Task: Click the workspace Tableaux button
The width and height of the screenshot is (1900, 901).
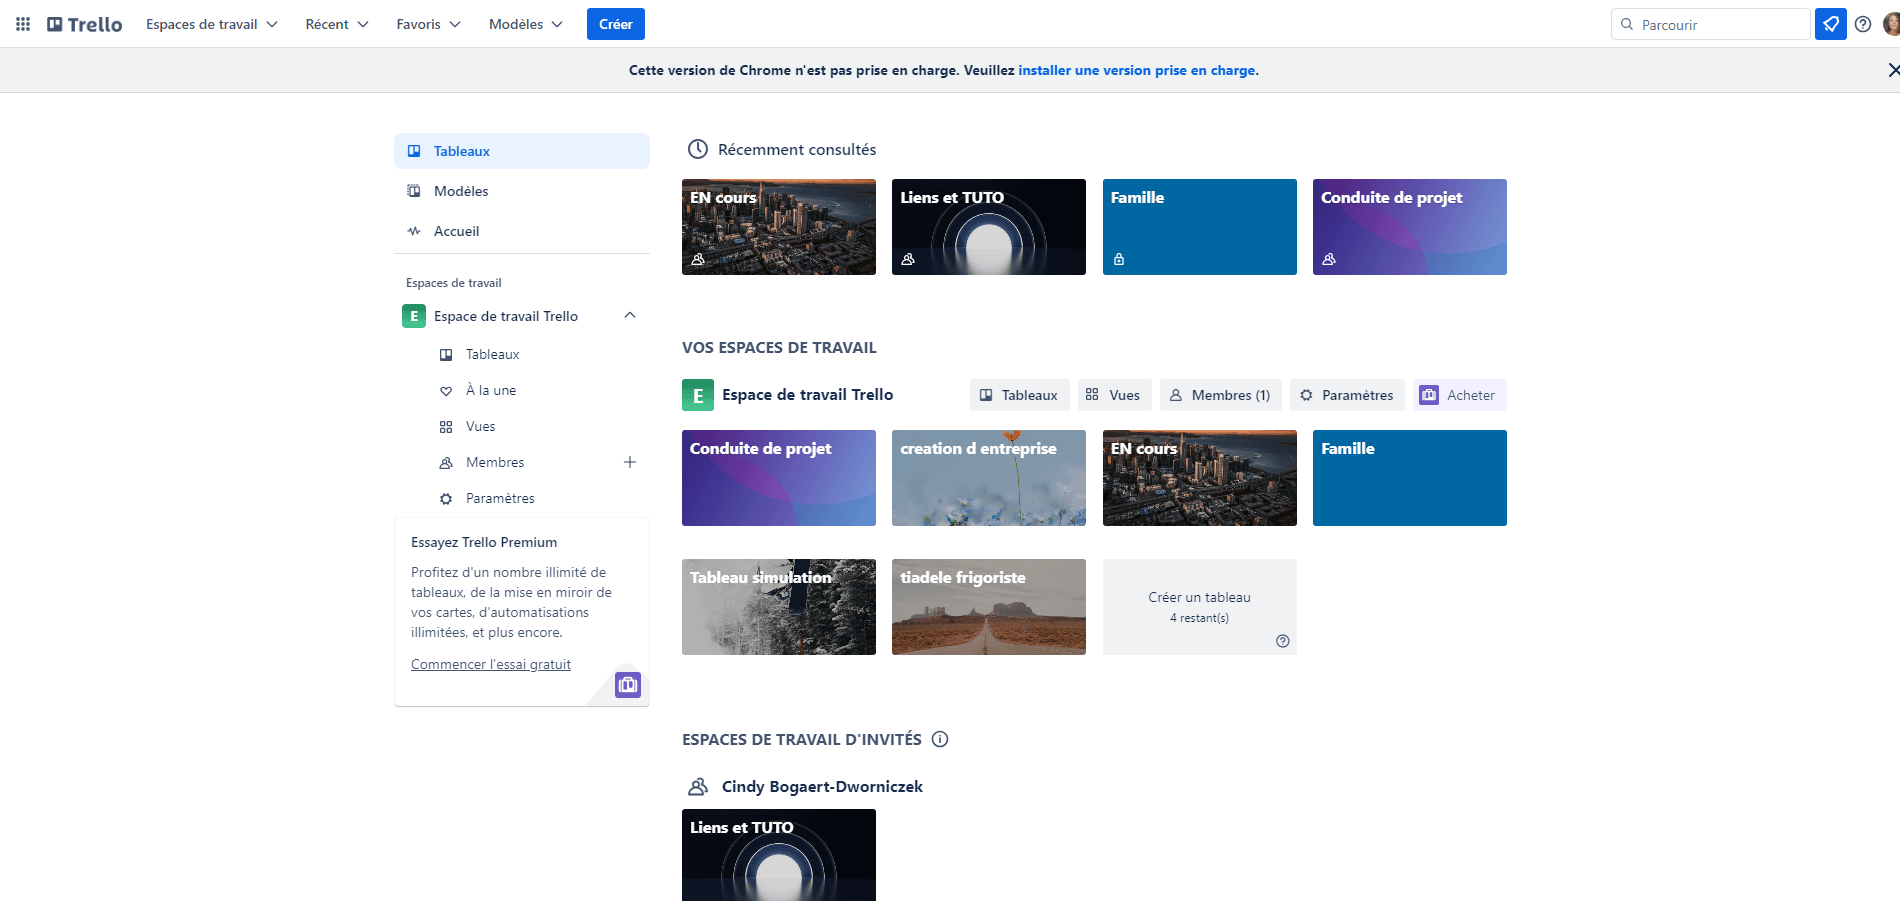Action: [x=1019, y=395]
